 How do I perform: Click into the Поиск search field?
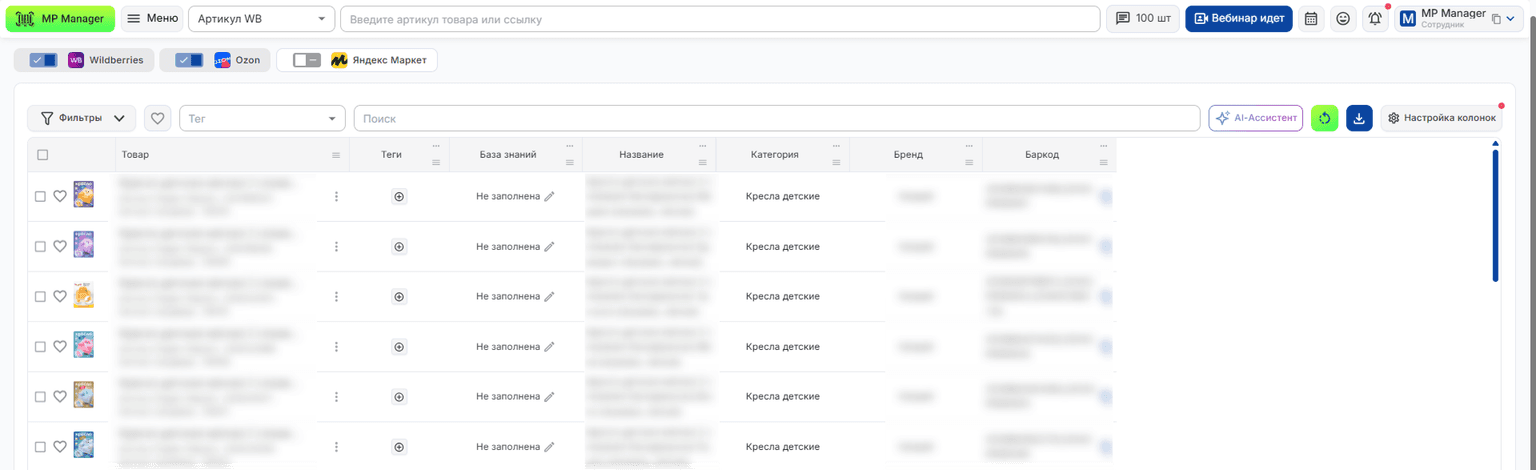click(777, 118)
